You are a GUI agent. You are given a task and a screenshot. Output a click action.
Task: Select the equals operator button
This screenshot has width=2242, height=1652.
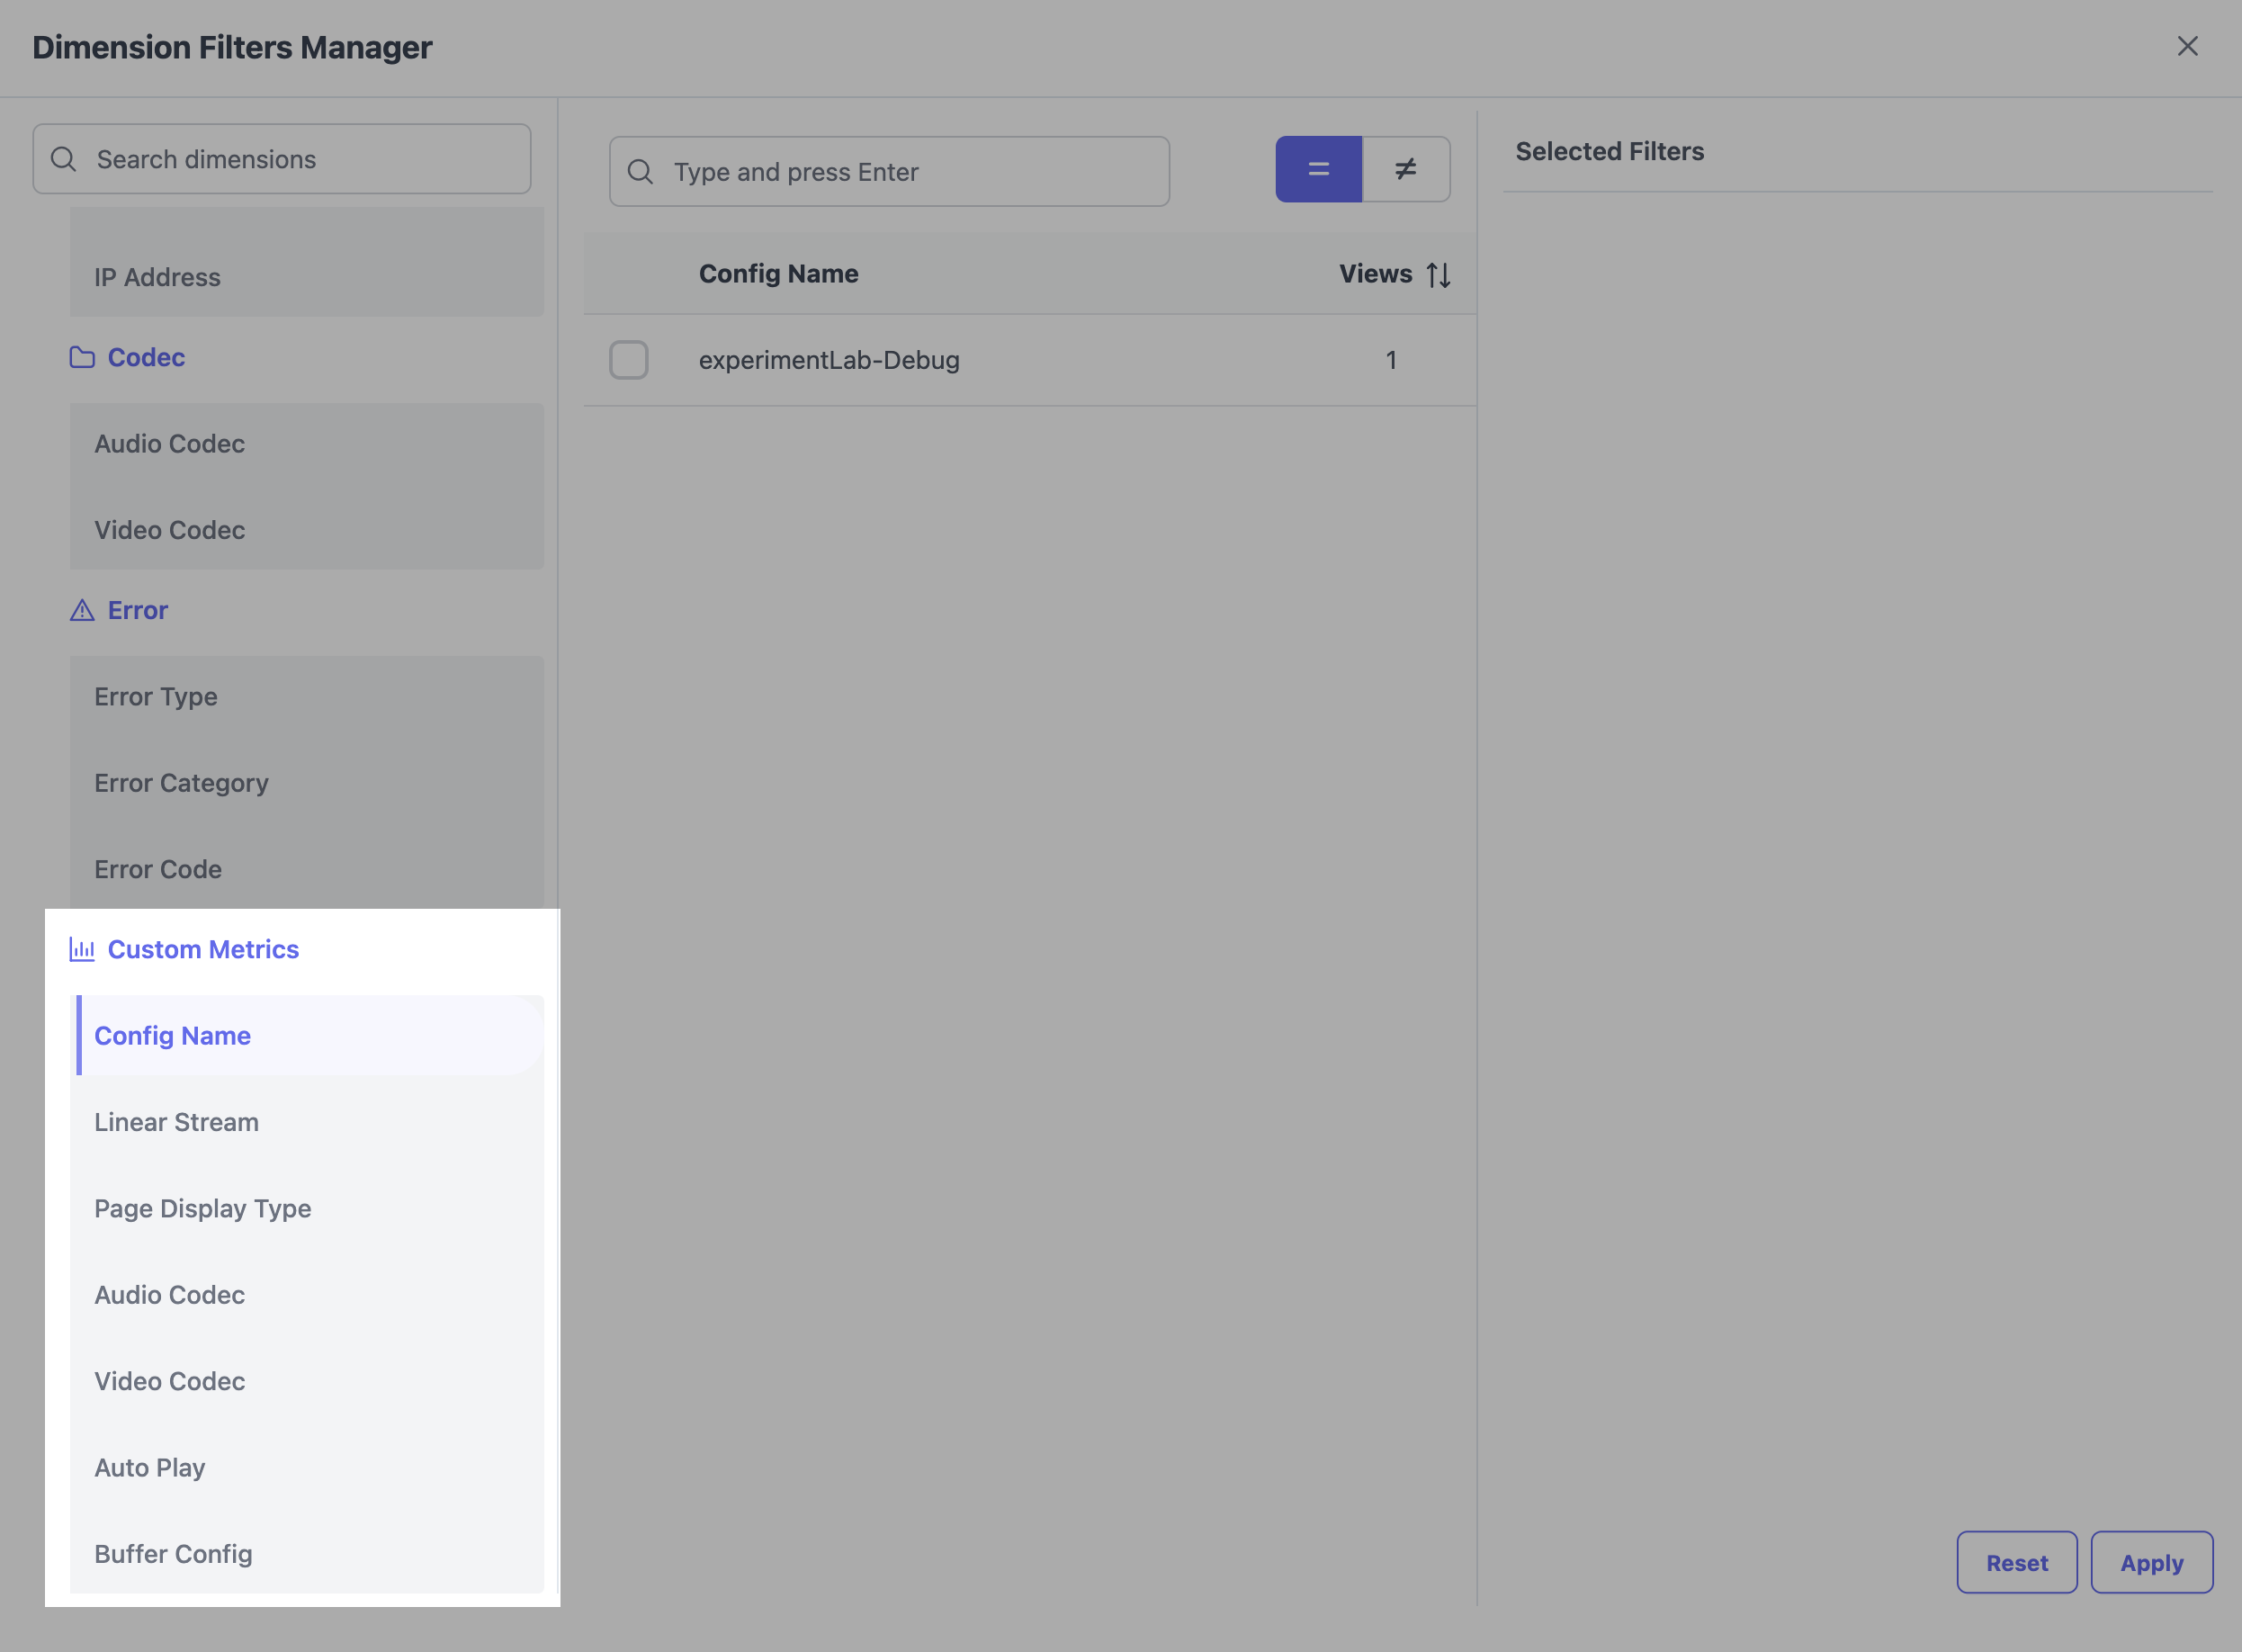pos(1318,169)
